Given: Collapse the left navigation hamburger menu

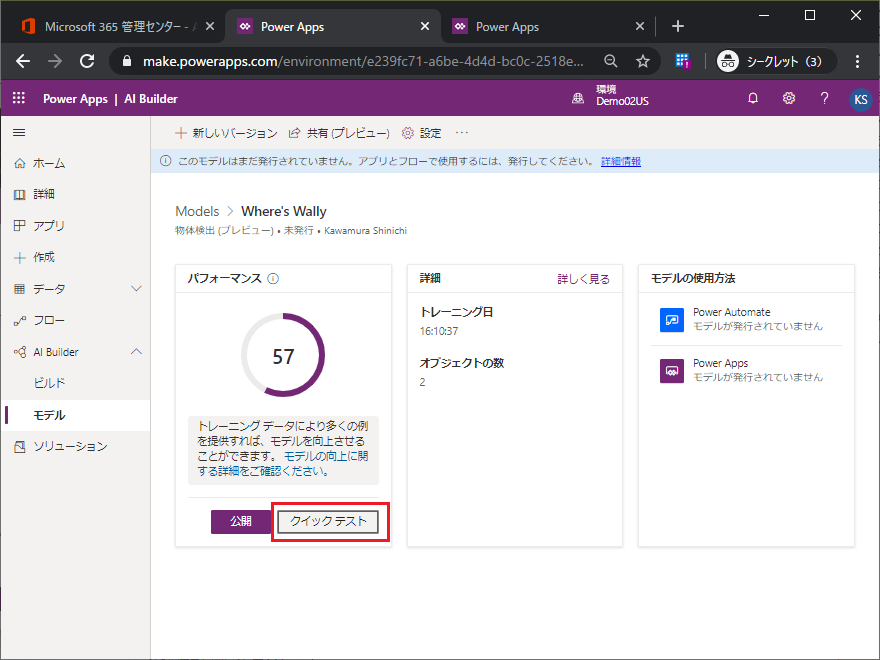Looking at the screenshot, I should tap(19, 132).
